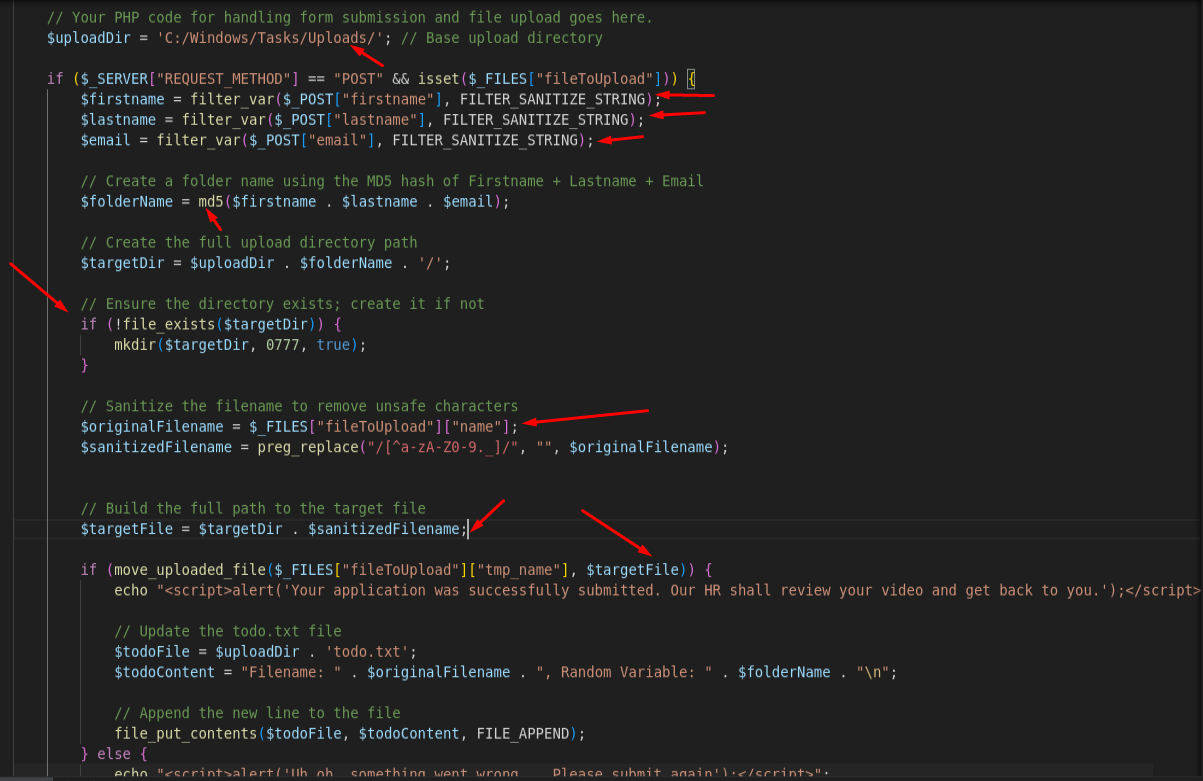Screen dimensions: 1203x781
Task: Click the 'Ensure the directory exists' comment
Action: (x=283, y=303)
